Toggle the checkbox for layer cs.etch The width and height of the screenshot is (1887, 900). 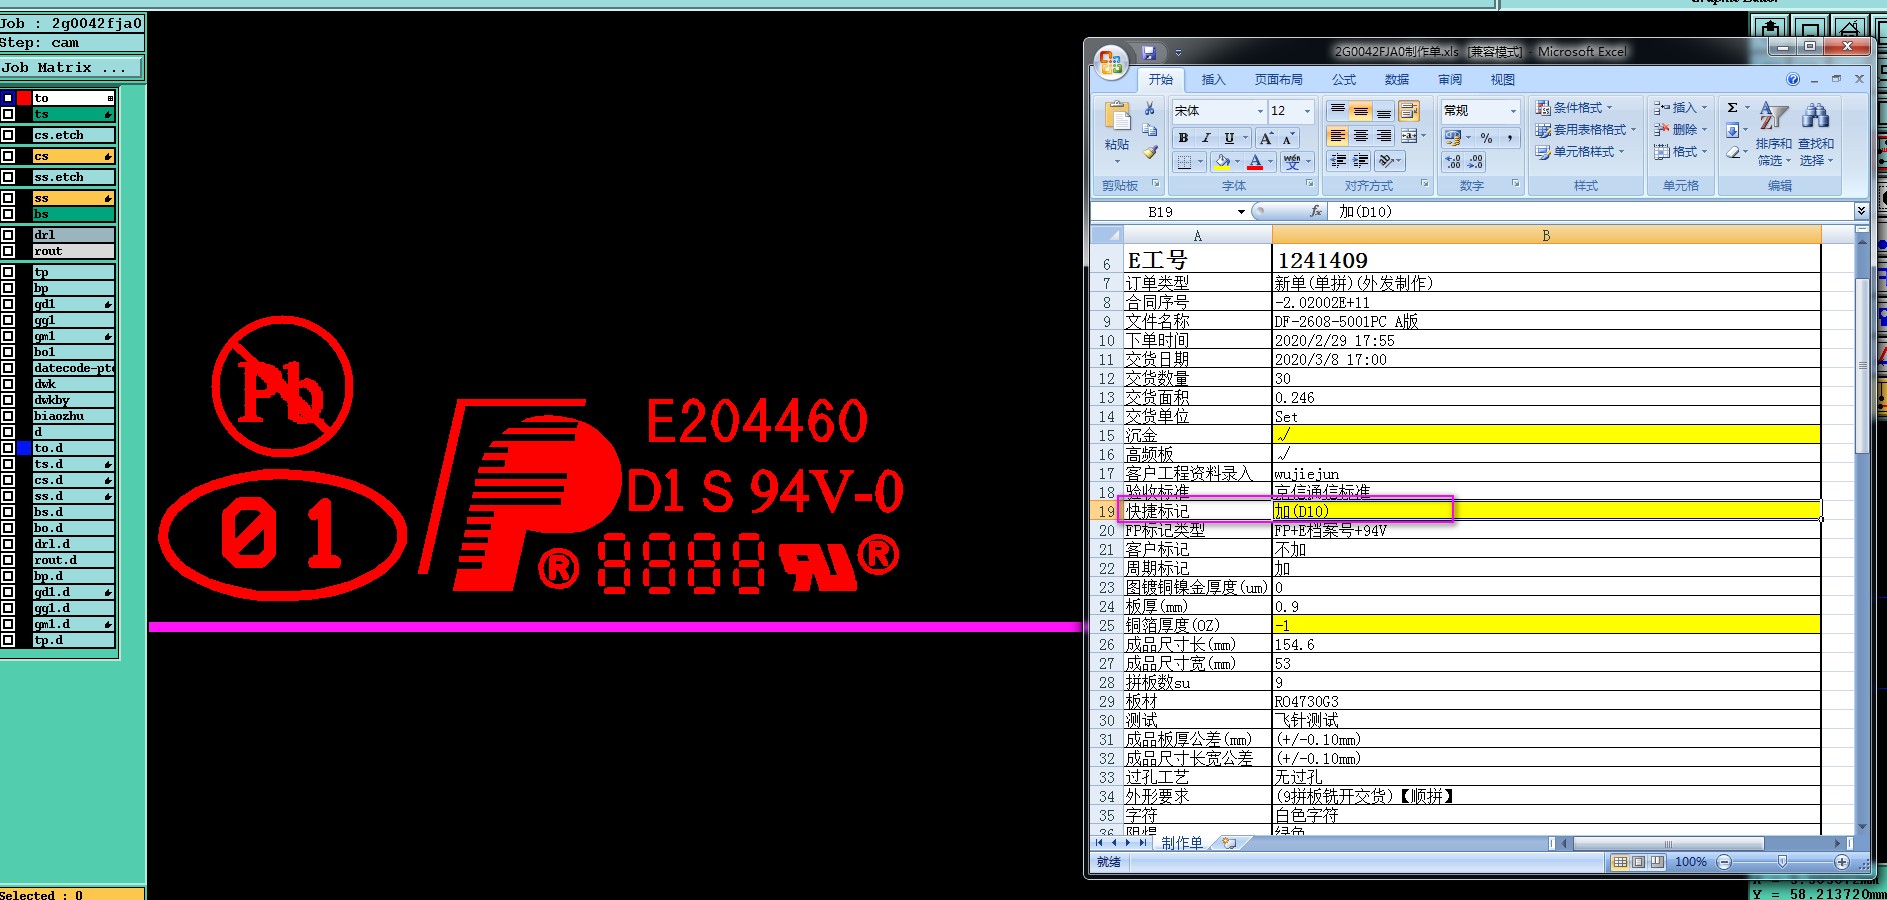[8, 135]
